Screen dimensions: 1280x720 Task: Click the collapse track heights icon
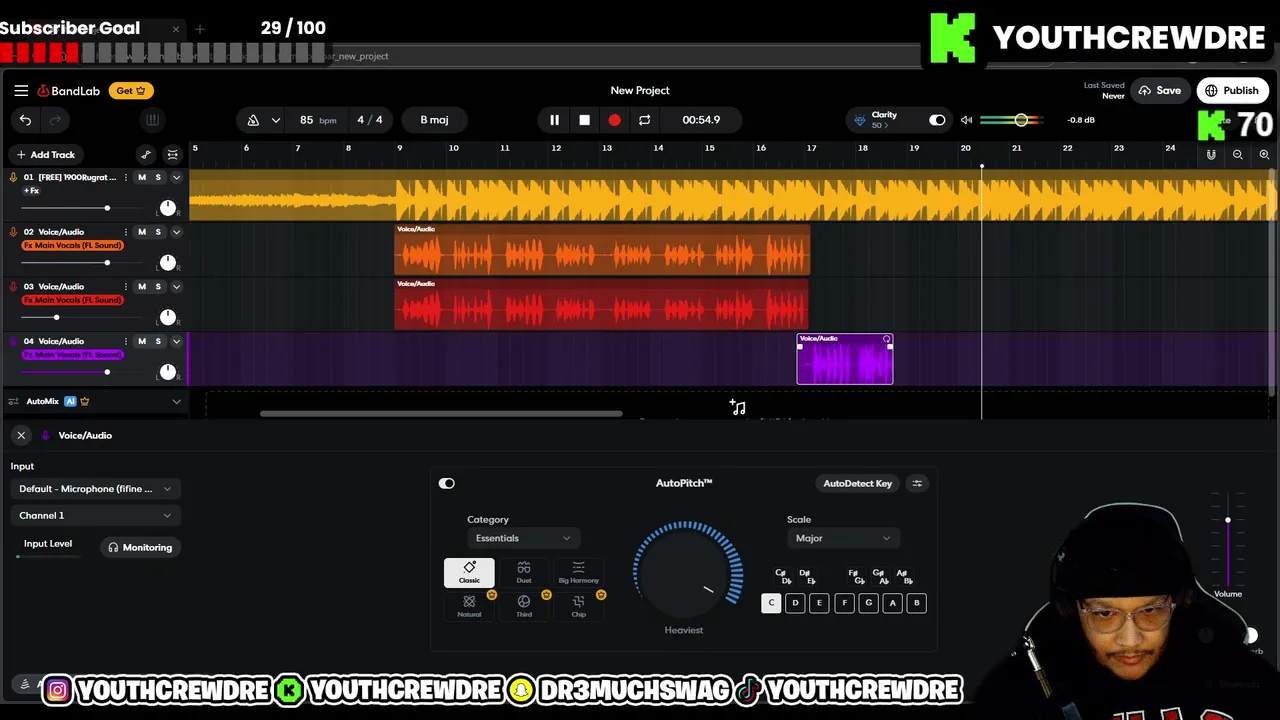172,154
